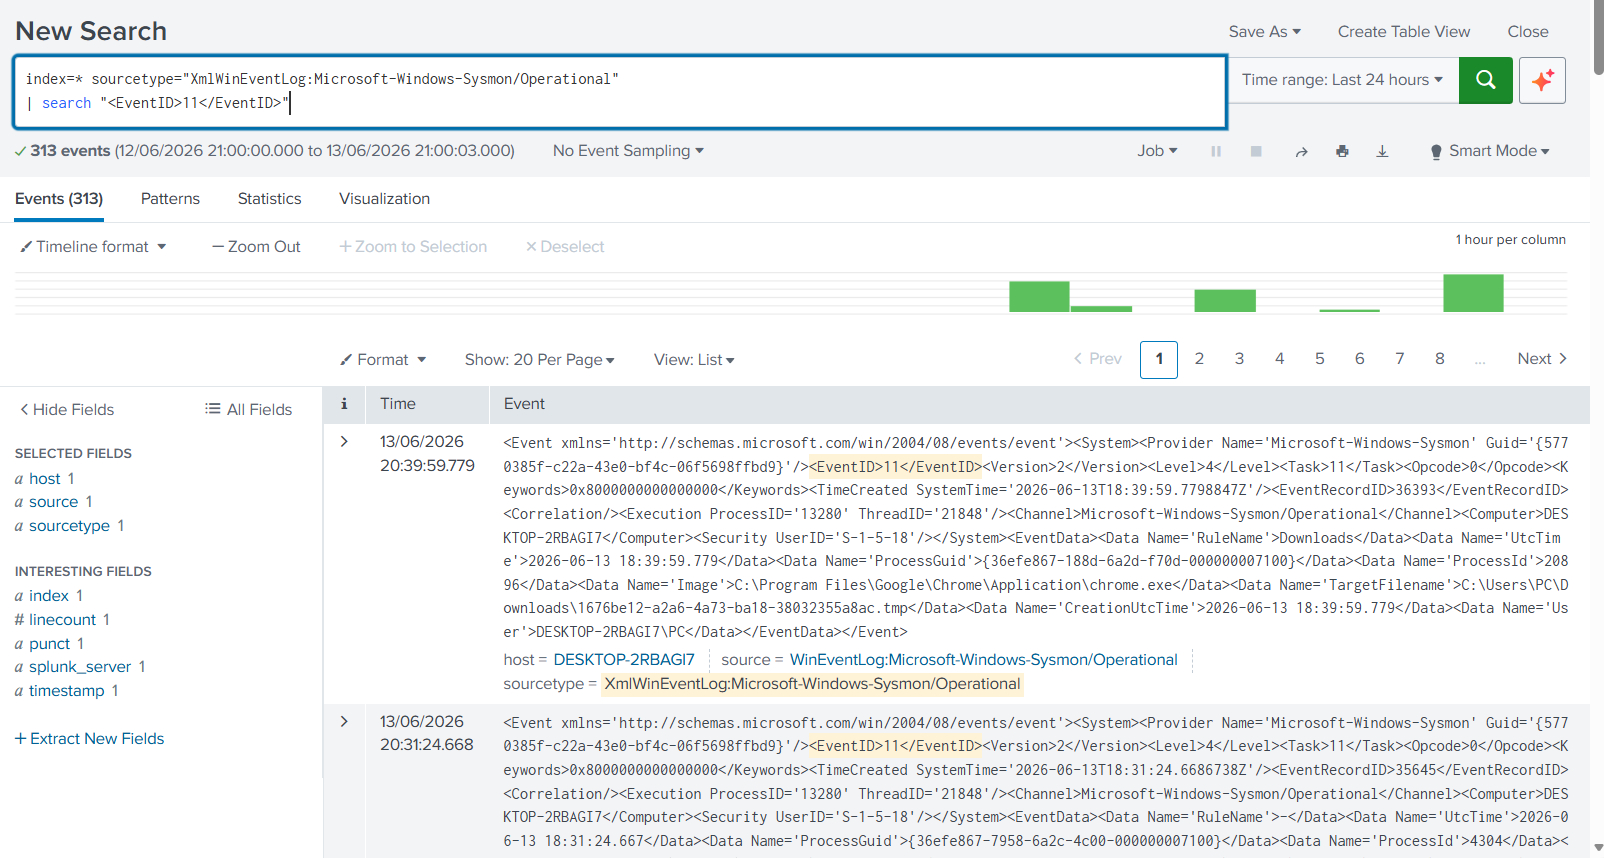Pause the search job
This screenshot has height=858, width=1604.
pos(1216,151)
